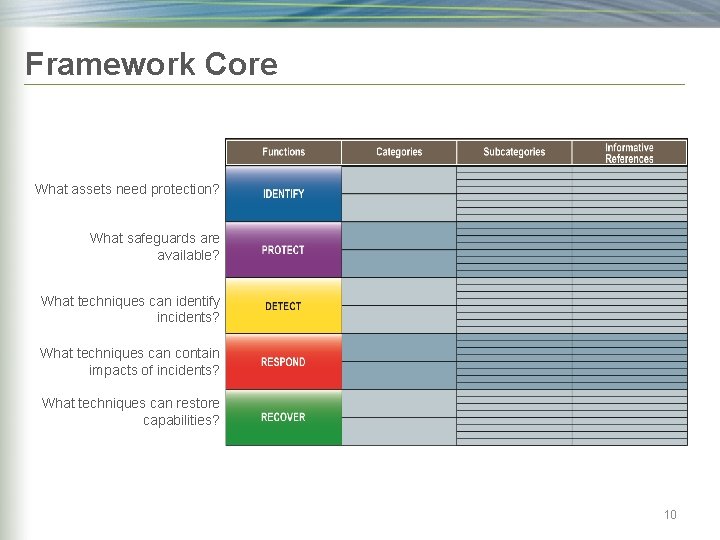720x540 pixels.
Task: Click the red RESPOND function block
Action: pos(284,362)
